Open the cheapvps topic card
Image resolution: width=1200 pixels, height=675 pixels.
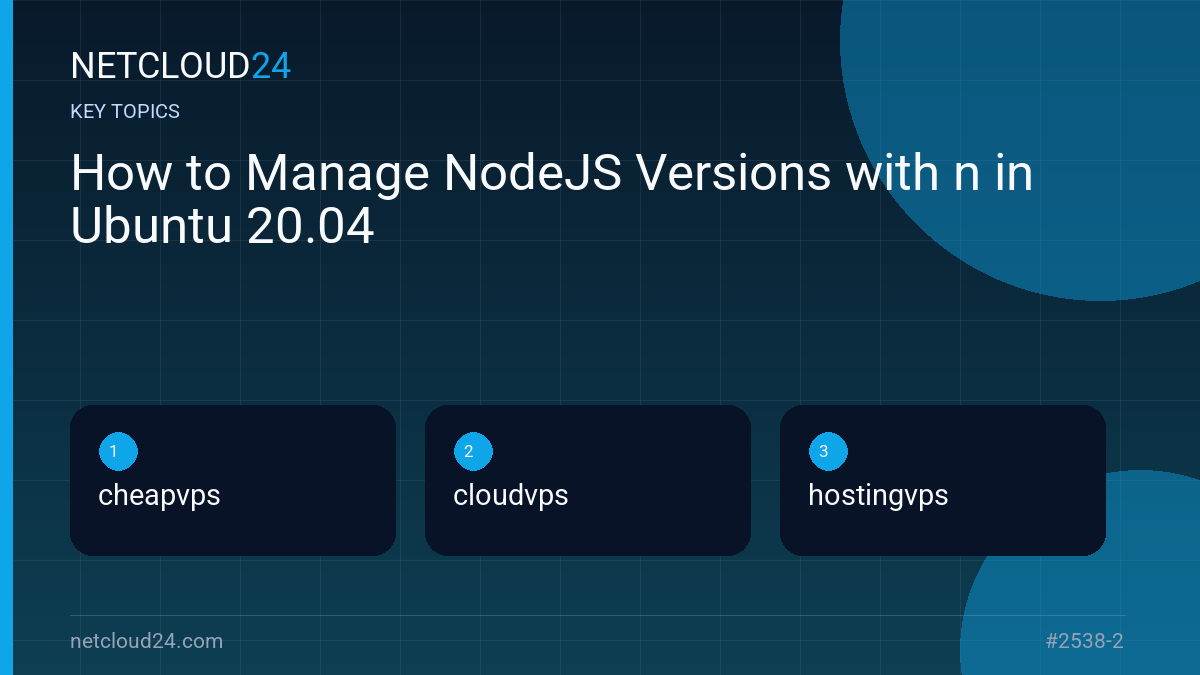(x=233, y=480)
